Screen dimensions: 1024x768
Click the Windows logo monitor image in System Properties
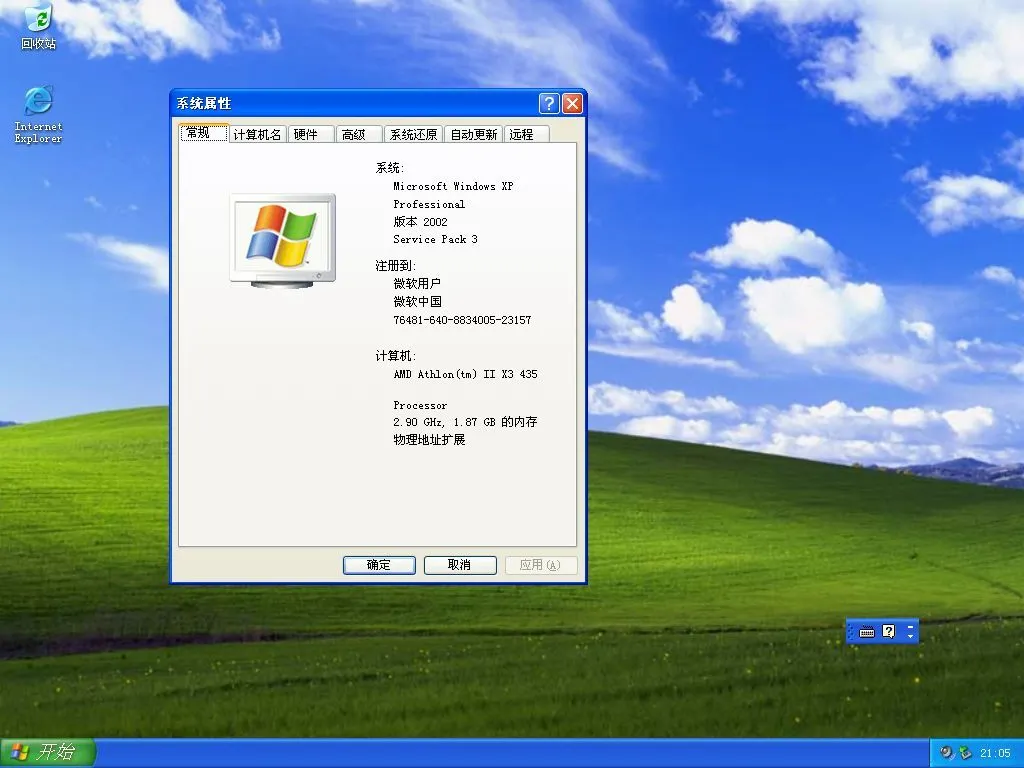click(x=282, y=238)
